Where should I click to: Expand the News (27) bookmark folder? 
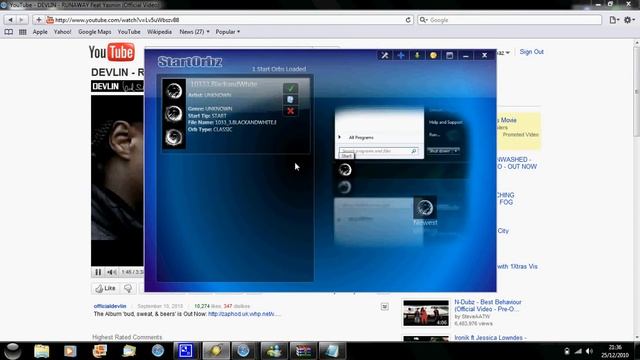(194, 31)
